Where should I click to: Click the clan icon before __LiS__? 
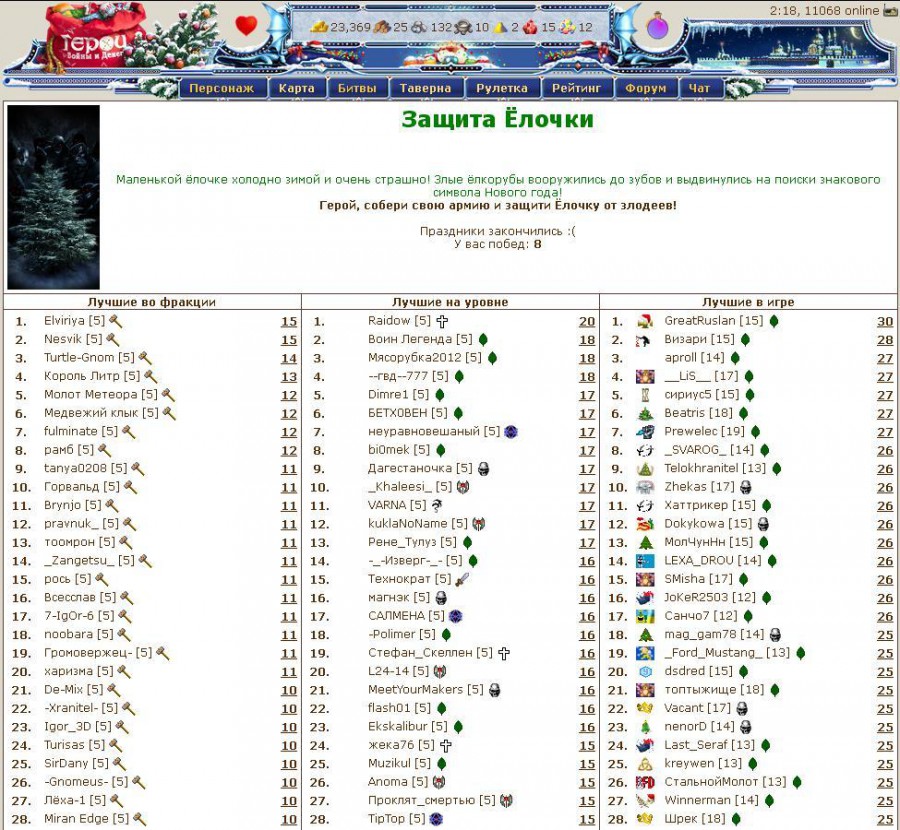point(646,377)
